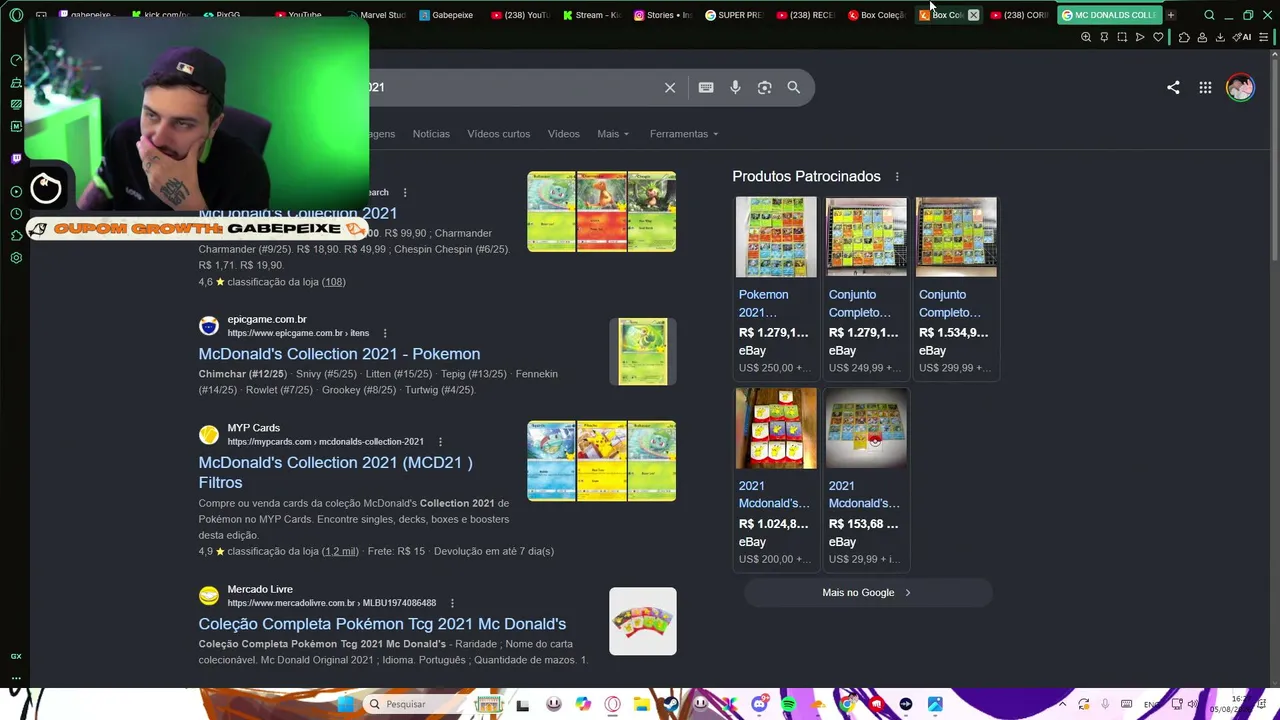The height and width of the screenshot is (720, 1280).
Task: Switch to the SUPER PRE browser tab
Action: tap(733, 15)
